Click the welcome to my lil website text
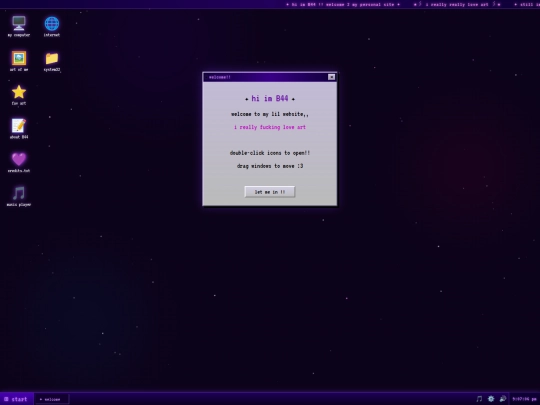The image size is (540, 405). pos(270,114)
